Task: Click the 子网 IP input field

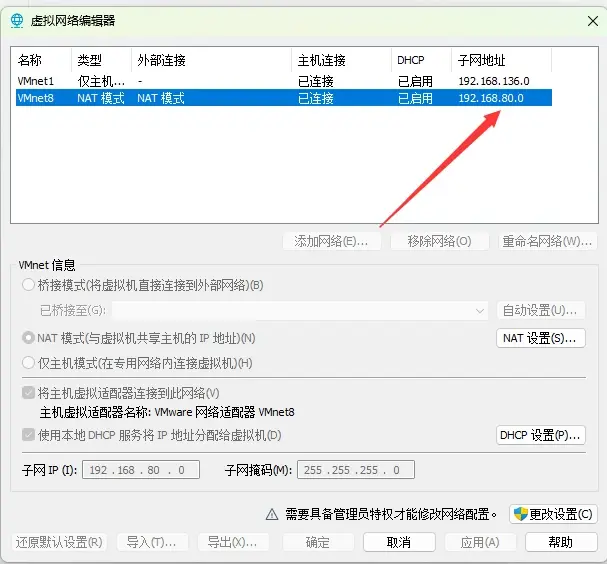Action: pos(141,470)
